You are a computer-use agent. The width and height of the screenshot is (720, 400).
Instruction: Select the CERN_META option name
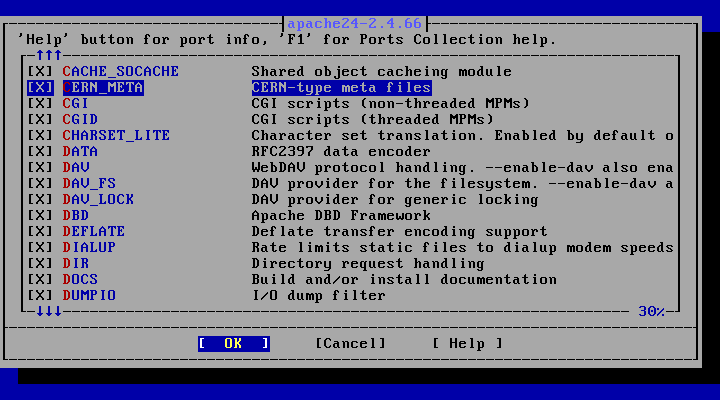[103, 88]
